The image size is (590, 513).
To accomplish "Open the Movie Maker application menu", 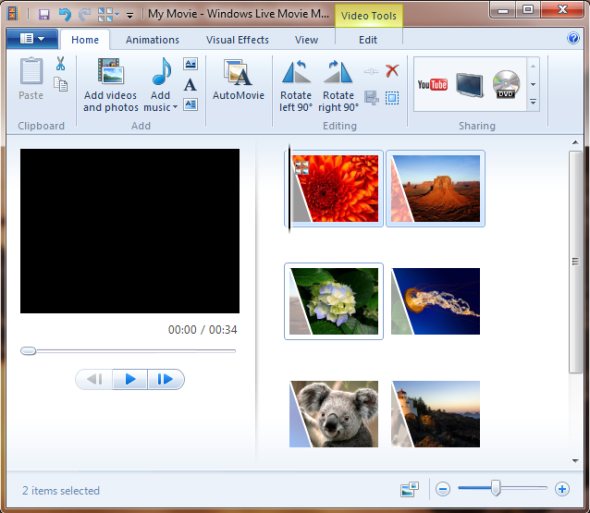I will point(32,38).
